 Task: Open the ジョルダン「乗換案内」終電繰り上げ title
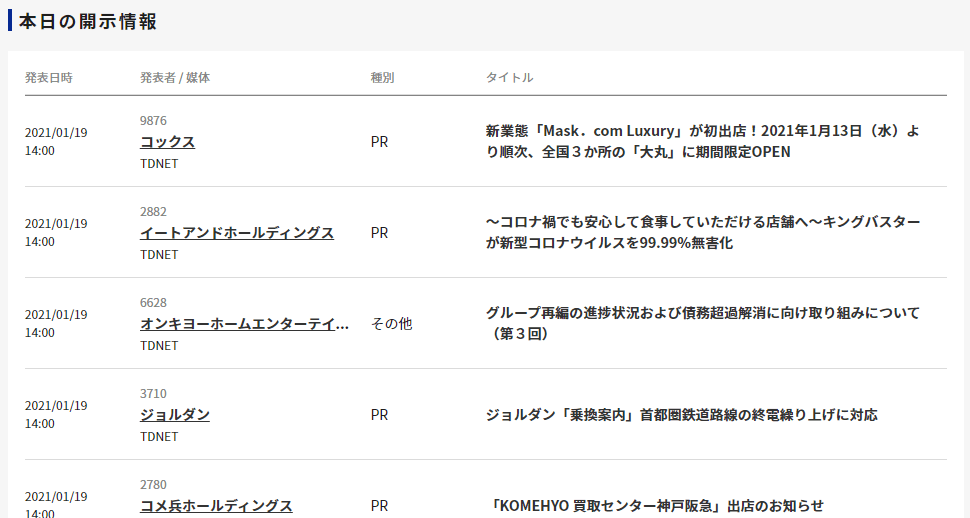coord(681,415)
